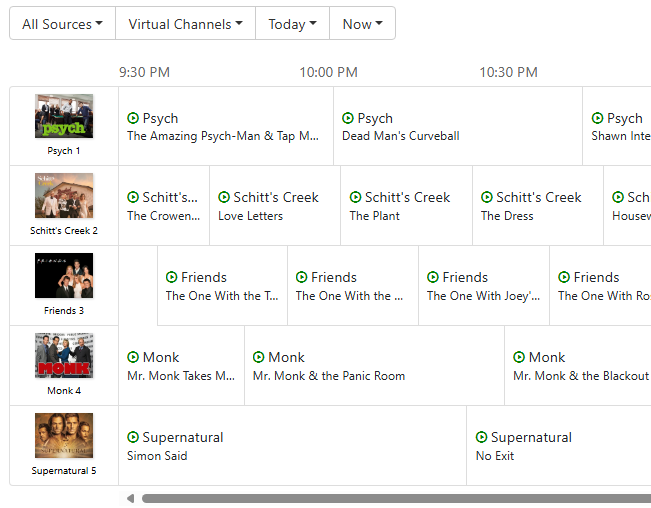
Task: Select the Schitt's Creek 2 channel thumbnail
Action: tap(64, 196)
